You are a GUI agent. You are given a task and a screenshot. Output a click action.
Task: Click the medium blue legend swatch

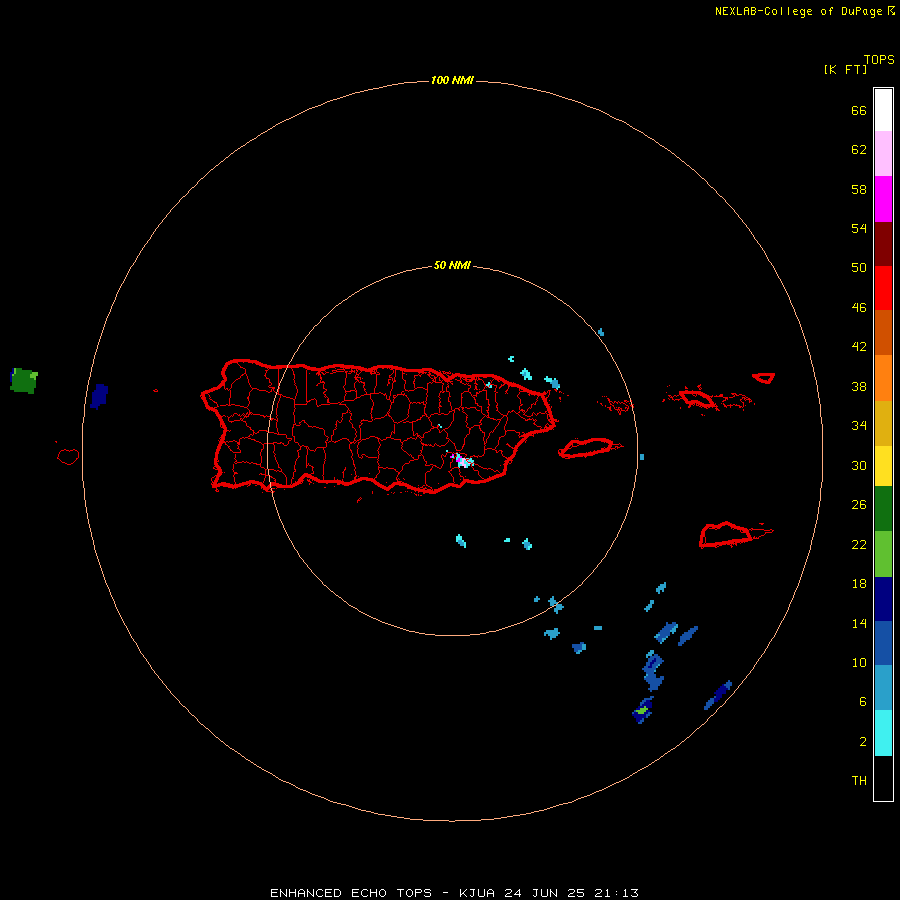click(x=883, y=643)
